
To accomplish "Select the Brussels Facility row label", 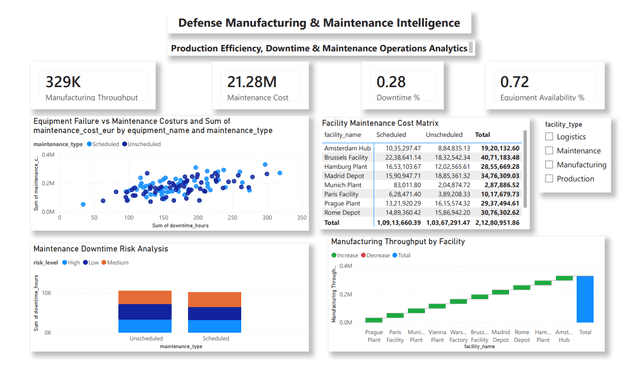I will point(346,157).
